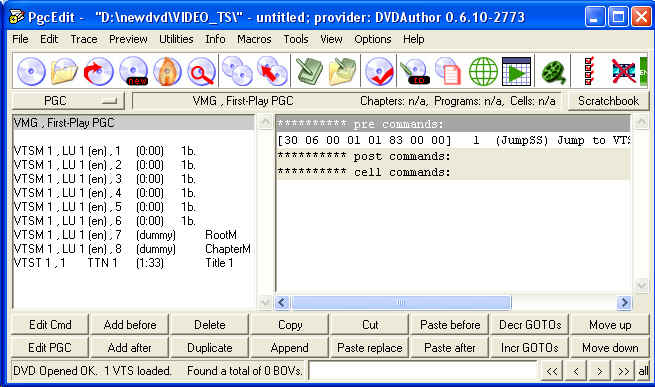The image size is (655, 387).
Task: Open the Utilities menu
Action: pyautogui.click(x=176, y=39)
